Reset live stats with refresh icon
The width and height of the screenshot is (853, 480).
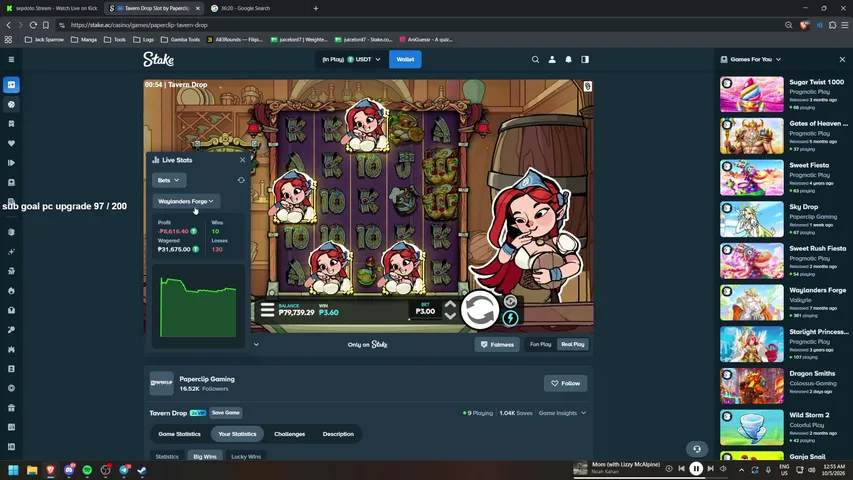[241, 180]
